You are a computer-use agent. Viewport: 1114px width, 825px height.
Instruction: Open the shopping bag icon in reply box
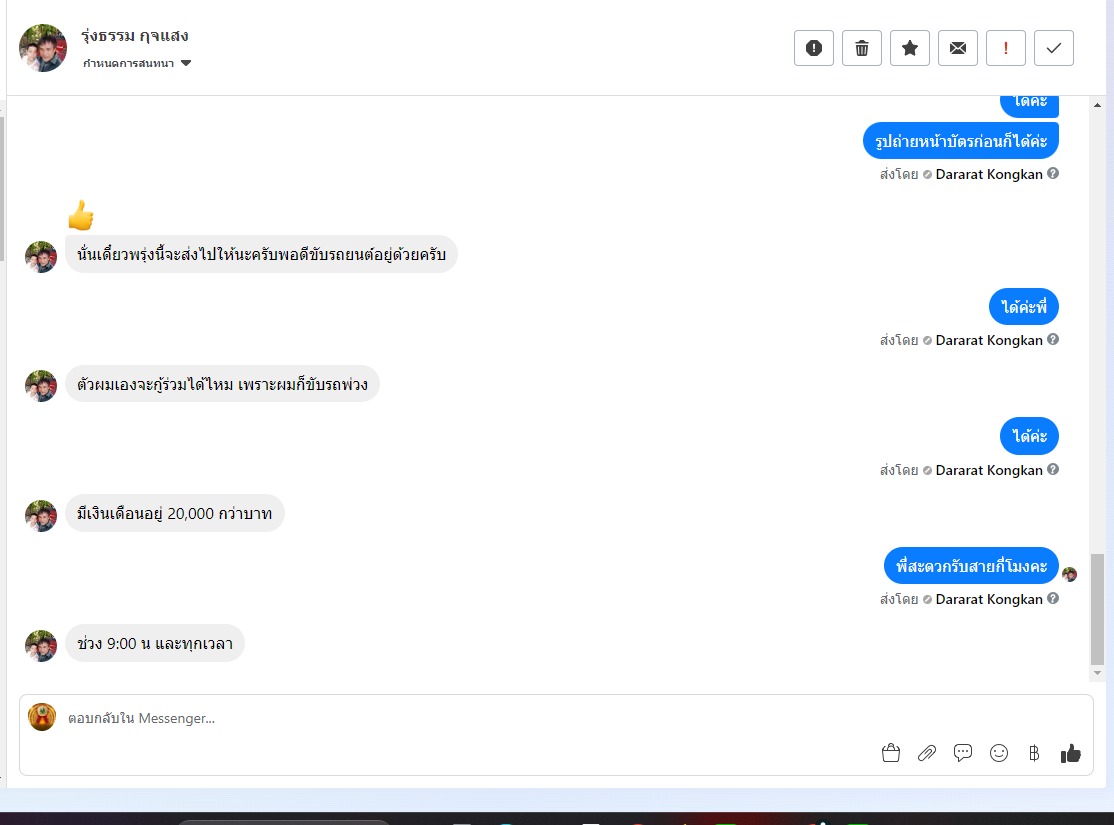[890, 753]
